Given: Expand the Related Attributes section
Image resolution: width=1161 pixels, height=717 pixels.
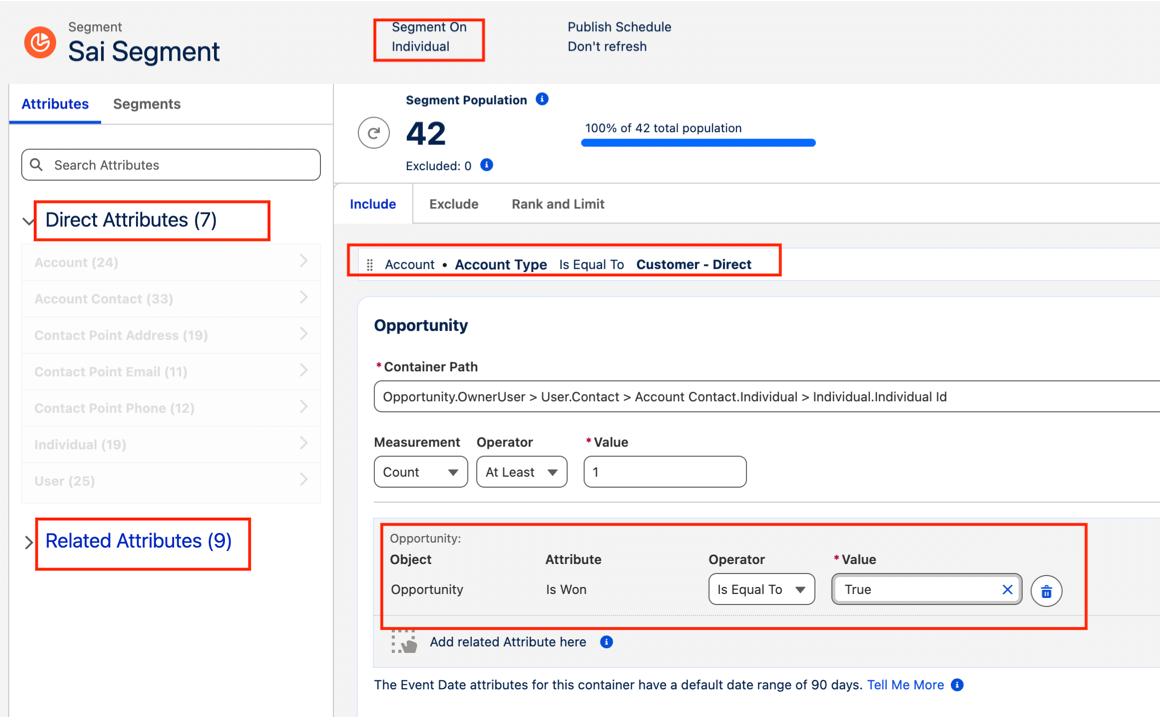Looking at the screenshot, I should pos(29,542).
